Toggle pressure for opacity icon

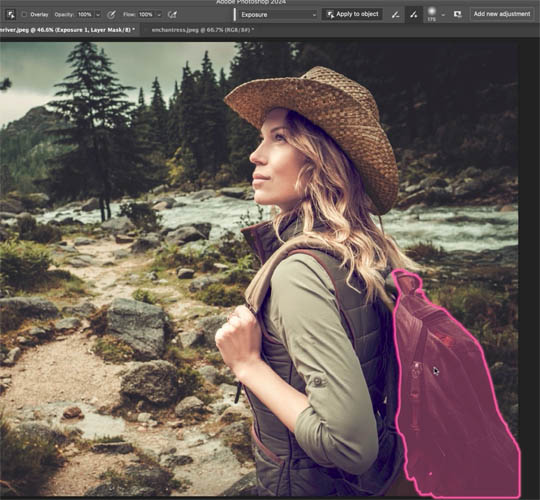point(111,15)
